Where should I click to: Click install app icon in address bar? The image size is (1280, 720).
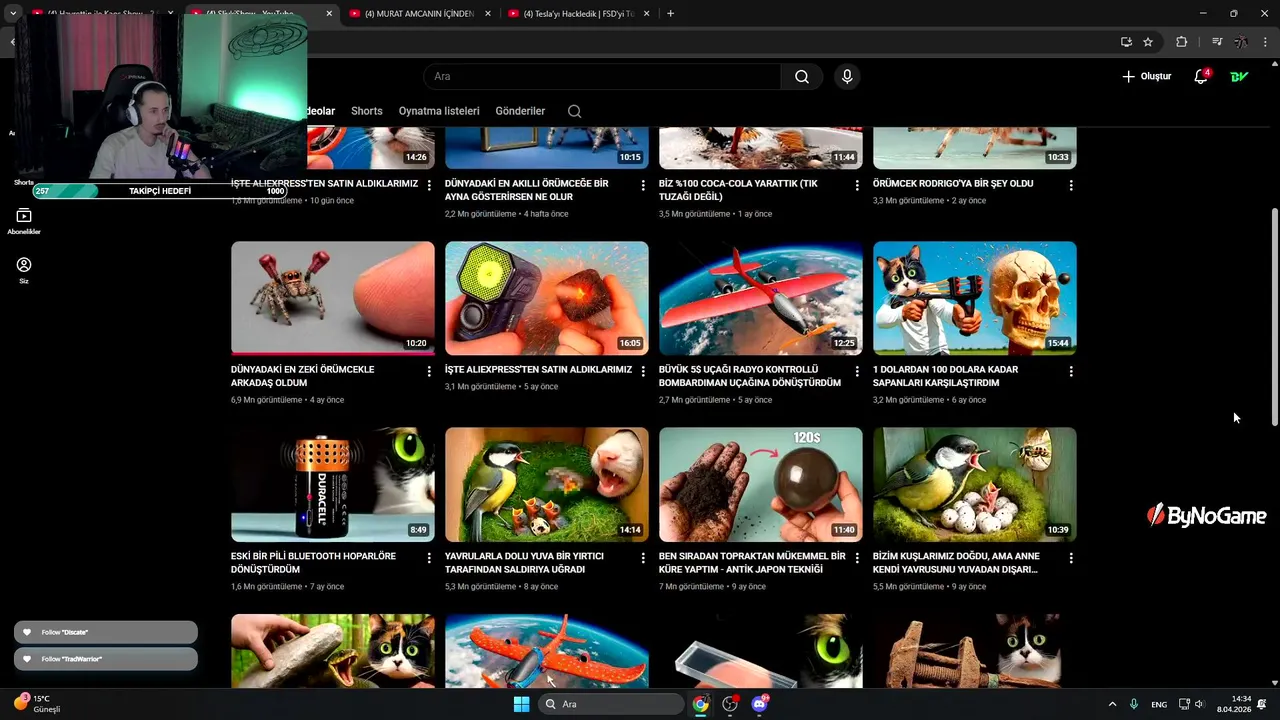(x=1126, y=42)
